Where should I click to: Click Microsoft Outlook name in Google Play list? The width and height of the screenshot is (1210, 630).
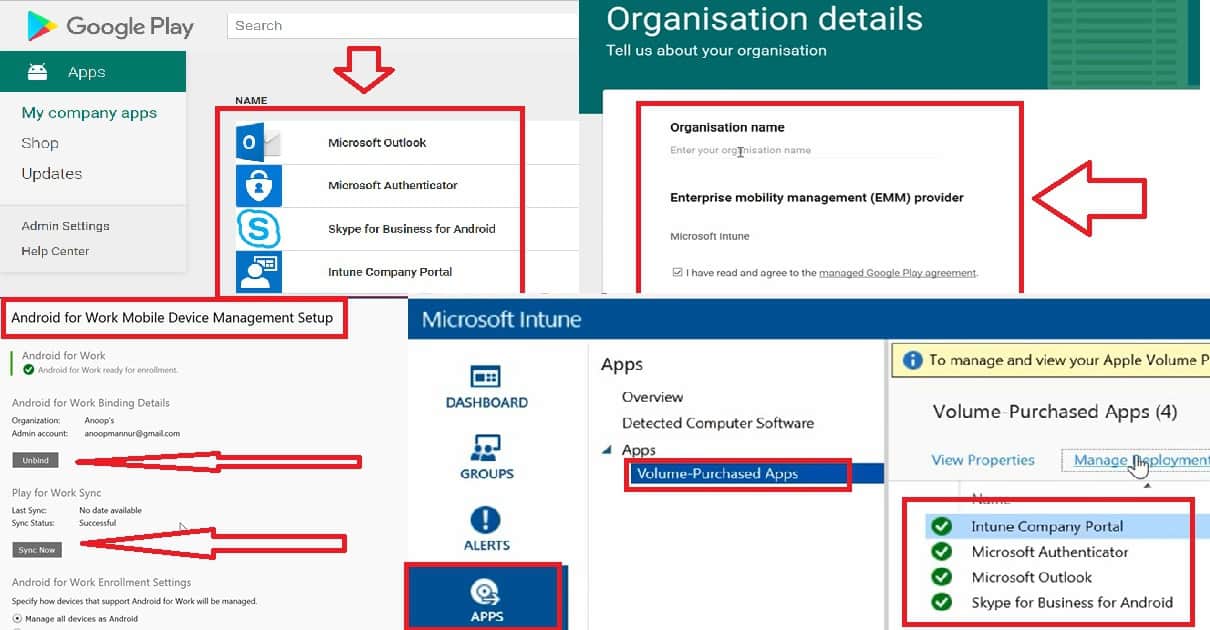click(377, 143)
